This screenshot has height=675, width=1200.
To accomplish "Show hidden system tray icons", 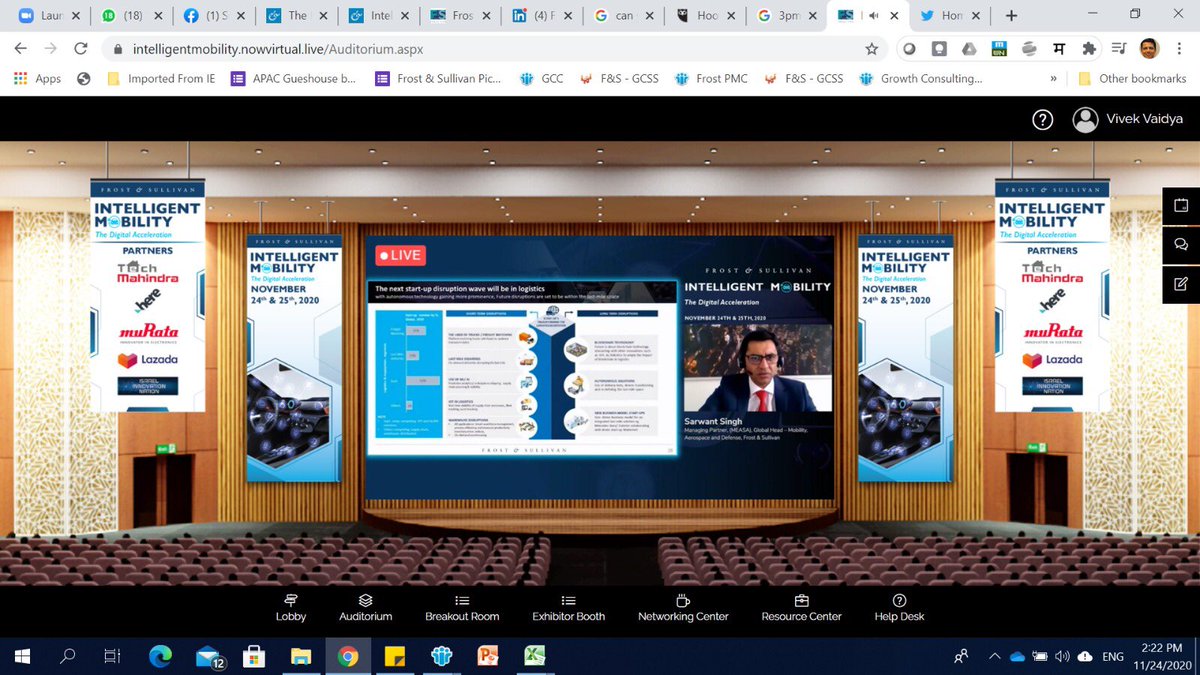I will [993, 656].
